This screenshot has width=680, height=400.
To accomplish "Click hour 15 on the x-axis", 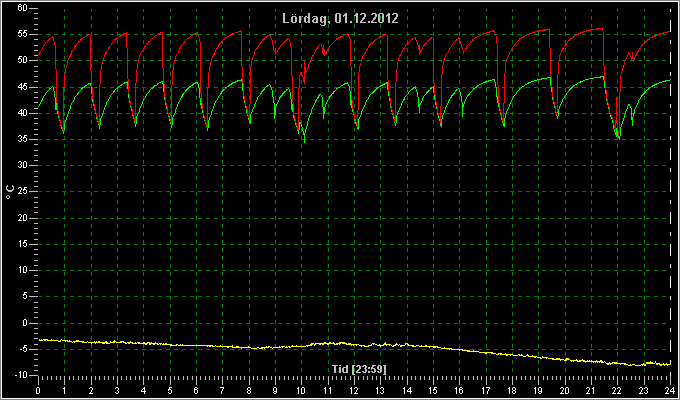I will click(433, 390).
